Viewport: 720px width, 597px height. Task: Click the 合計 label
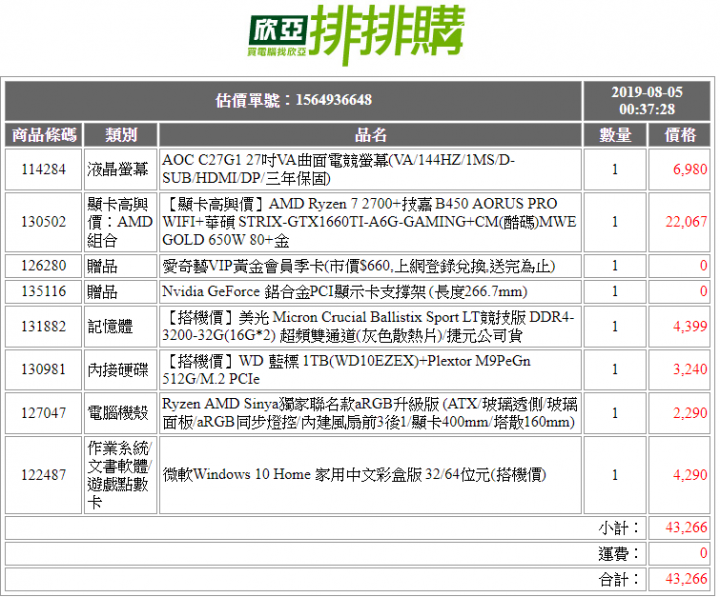(619, 579)
